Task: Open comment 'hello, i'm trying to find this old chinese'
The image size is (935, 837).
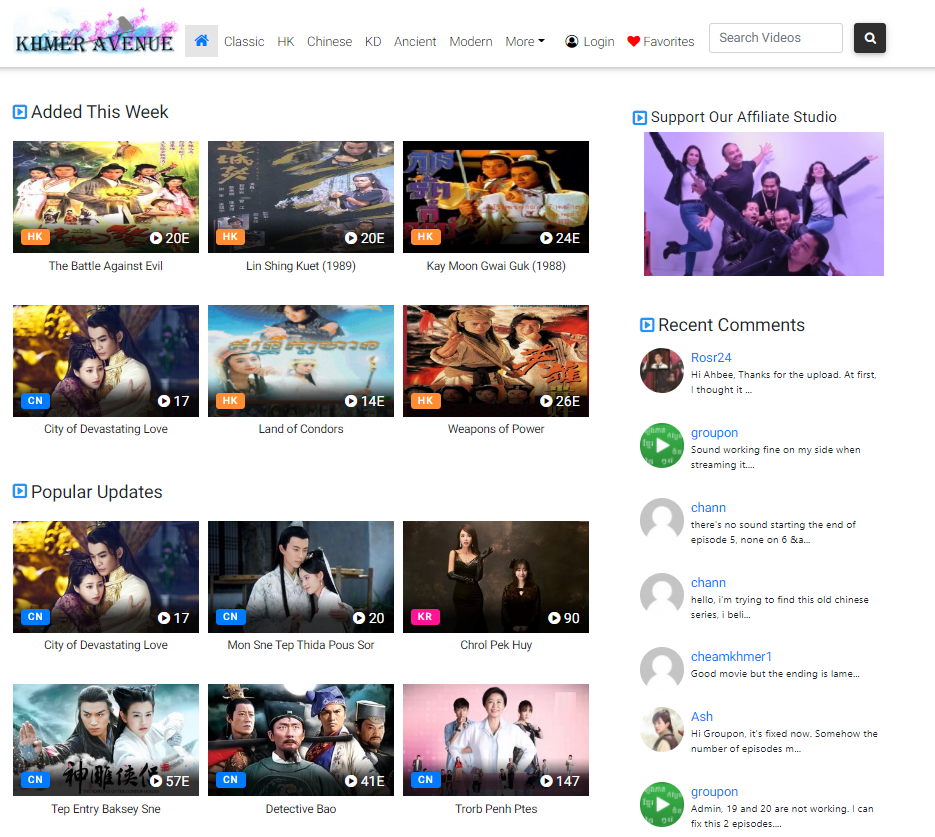Action: click(x=779, y=607)
